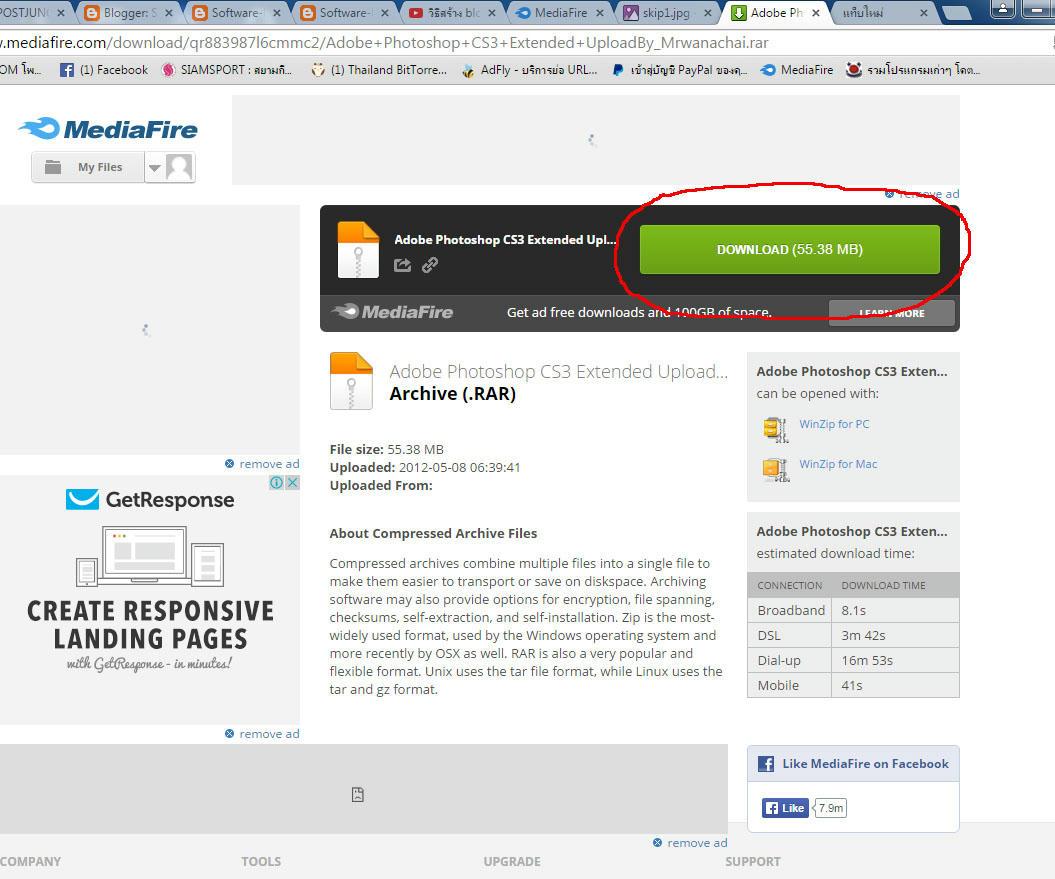Click the WinZip for Mac icon

coord(775,469)
